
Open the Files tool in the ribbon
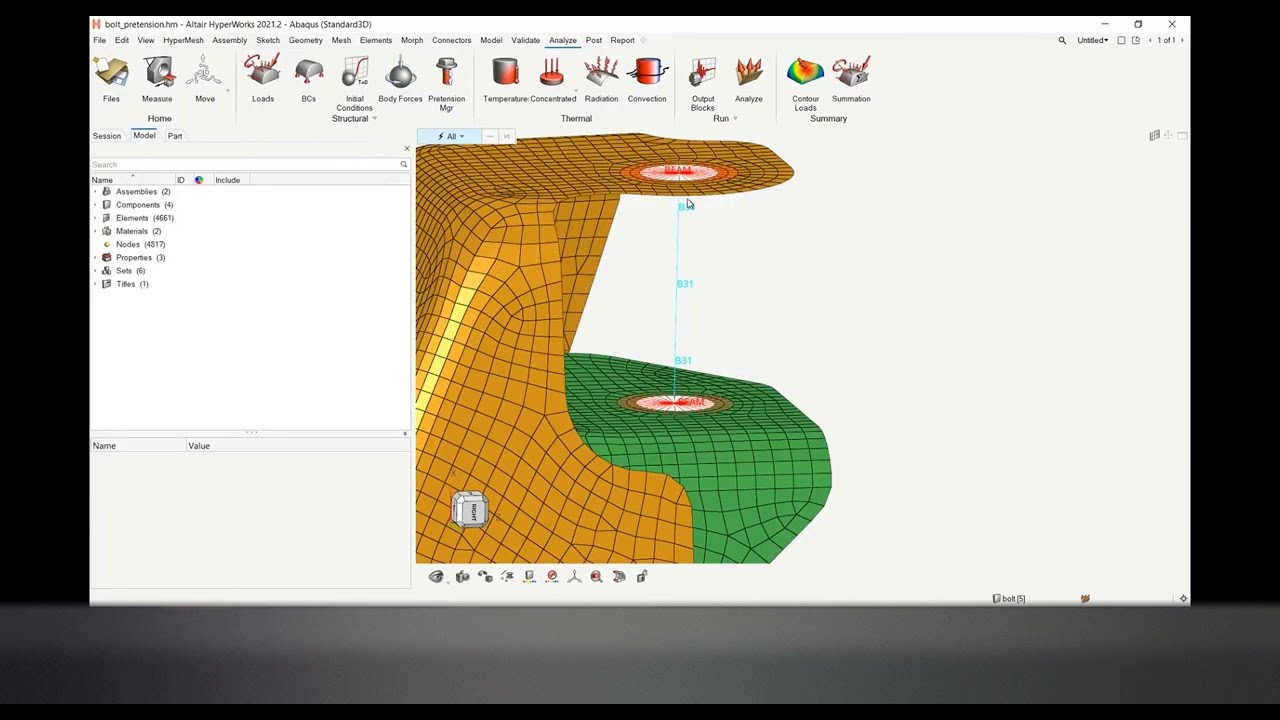(x=111, y=80)
